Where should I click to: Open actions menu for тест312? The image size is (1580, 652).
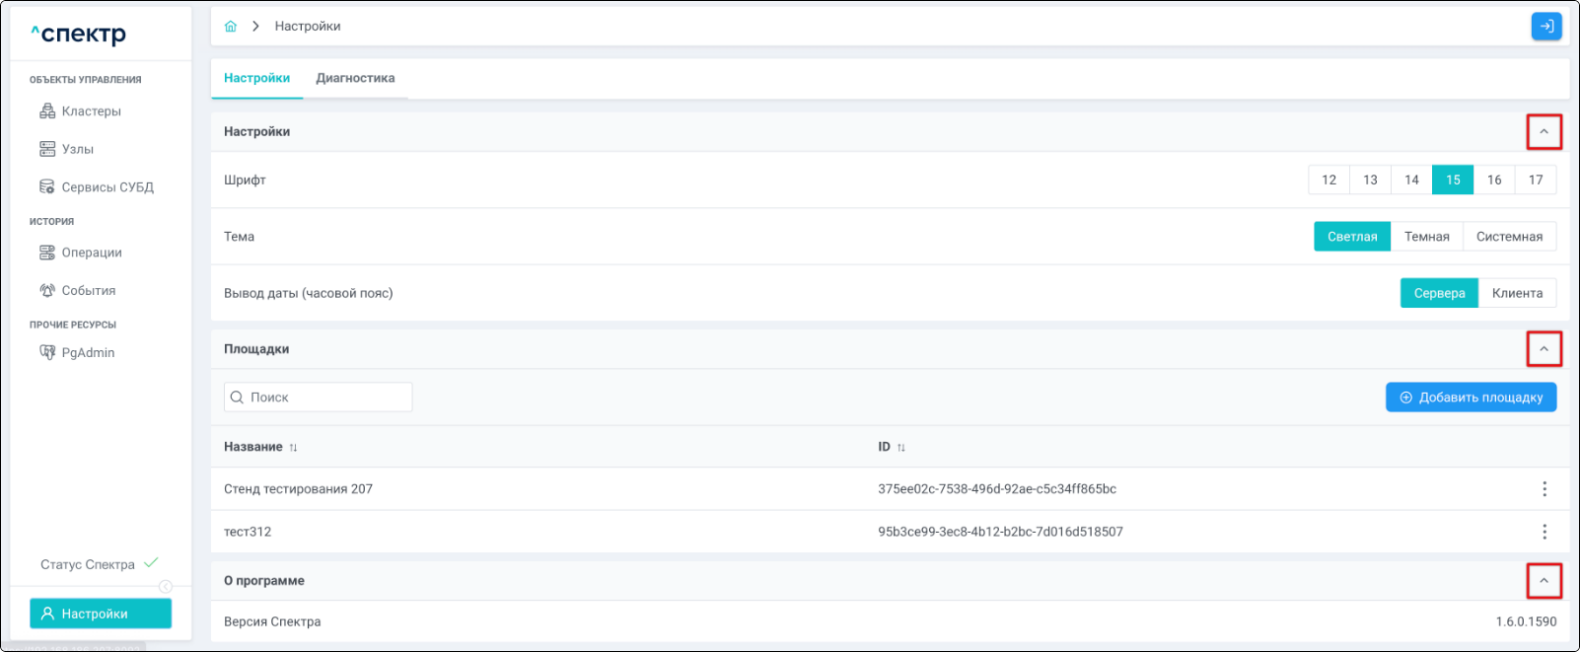1544,532
